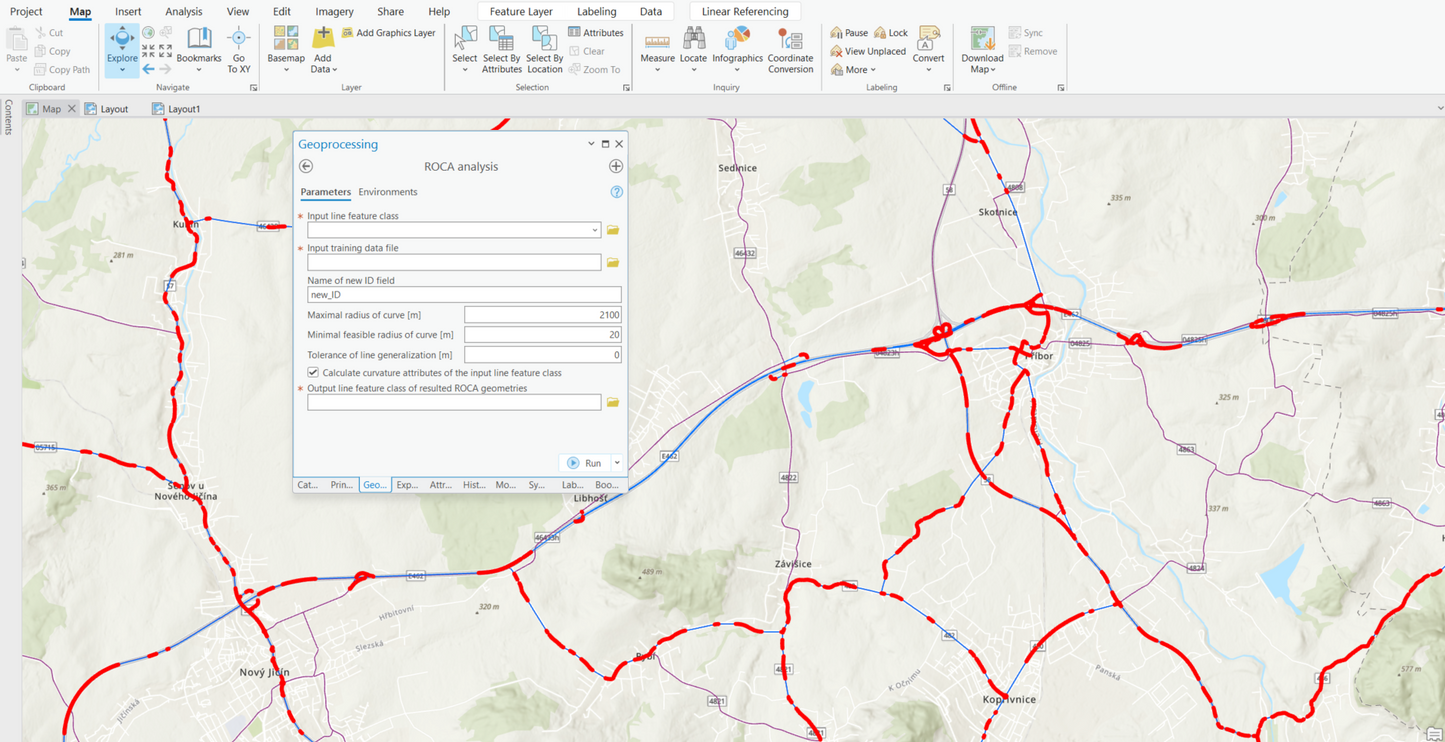The width and height of the screenshot is (1445, 742).
Task: Browse for input training data file
Action: point(613,263)
